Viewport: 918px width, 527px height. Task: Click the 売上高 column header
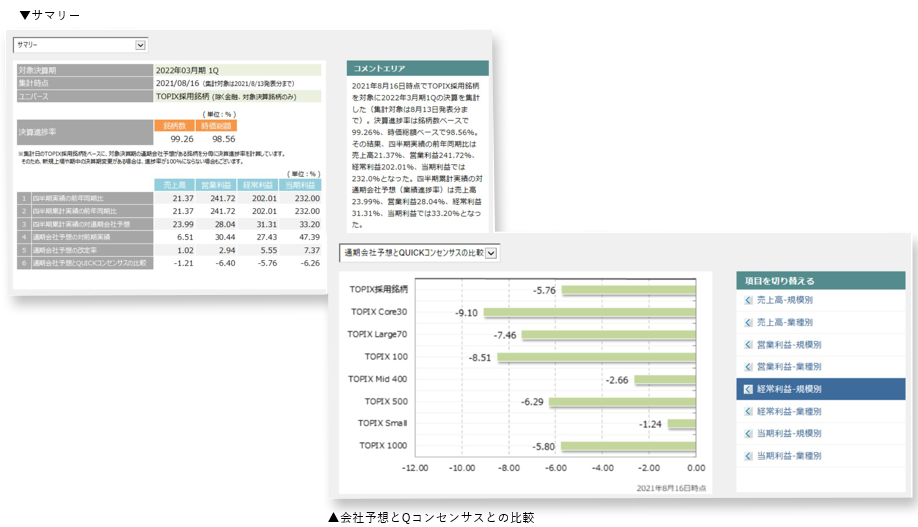coord(174,185)
